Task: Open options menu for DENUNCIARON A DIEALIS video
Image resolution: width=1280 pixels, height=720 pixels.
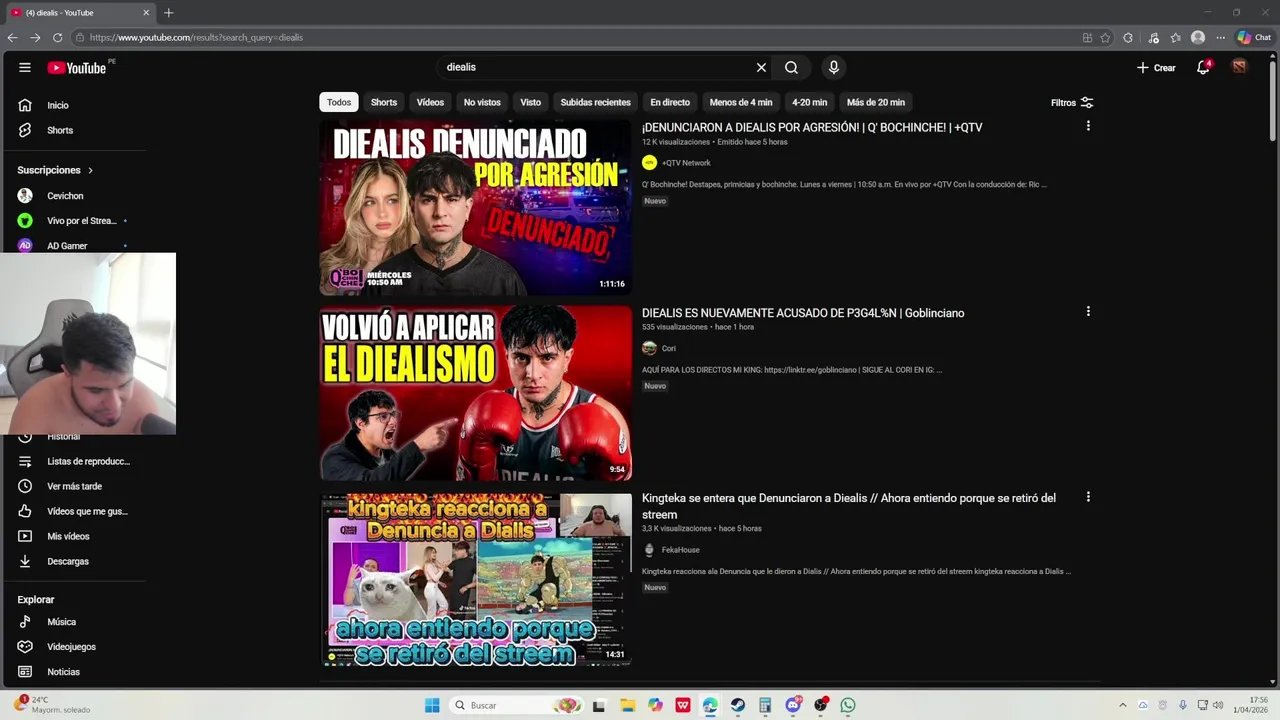Action: 1088,126
